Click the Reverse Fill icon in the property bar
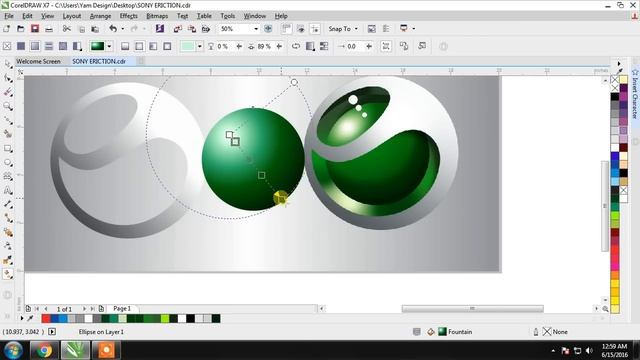The image size is (640, 360). click(x=296, y=47)
